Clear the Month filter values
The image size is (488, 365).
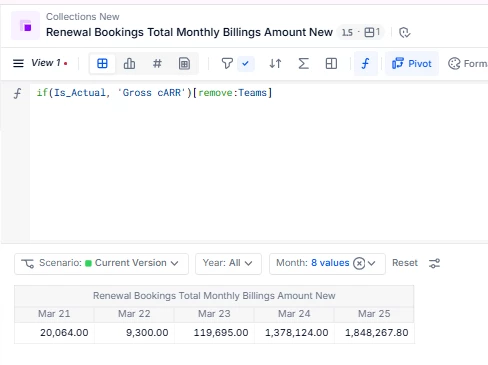coord(359,263)
